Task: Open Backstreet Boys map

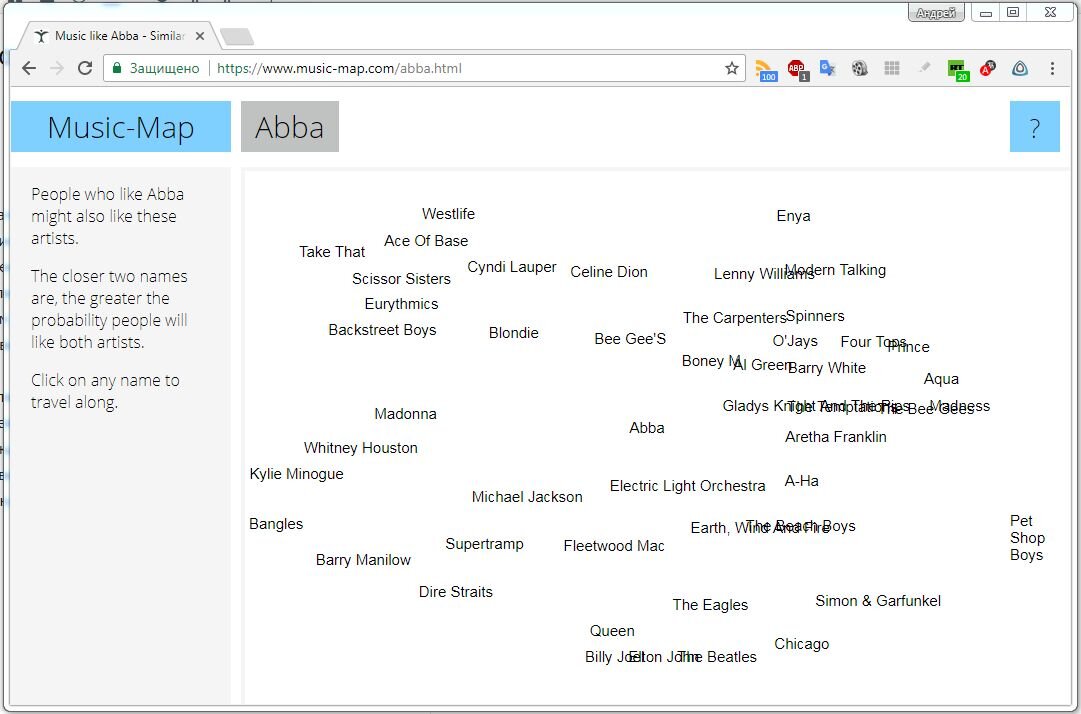Action: click(x=382, y=329)
